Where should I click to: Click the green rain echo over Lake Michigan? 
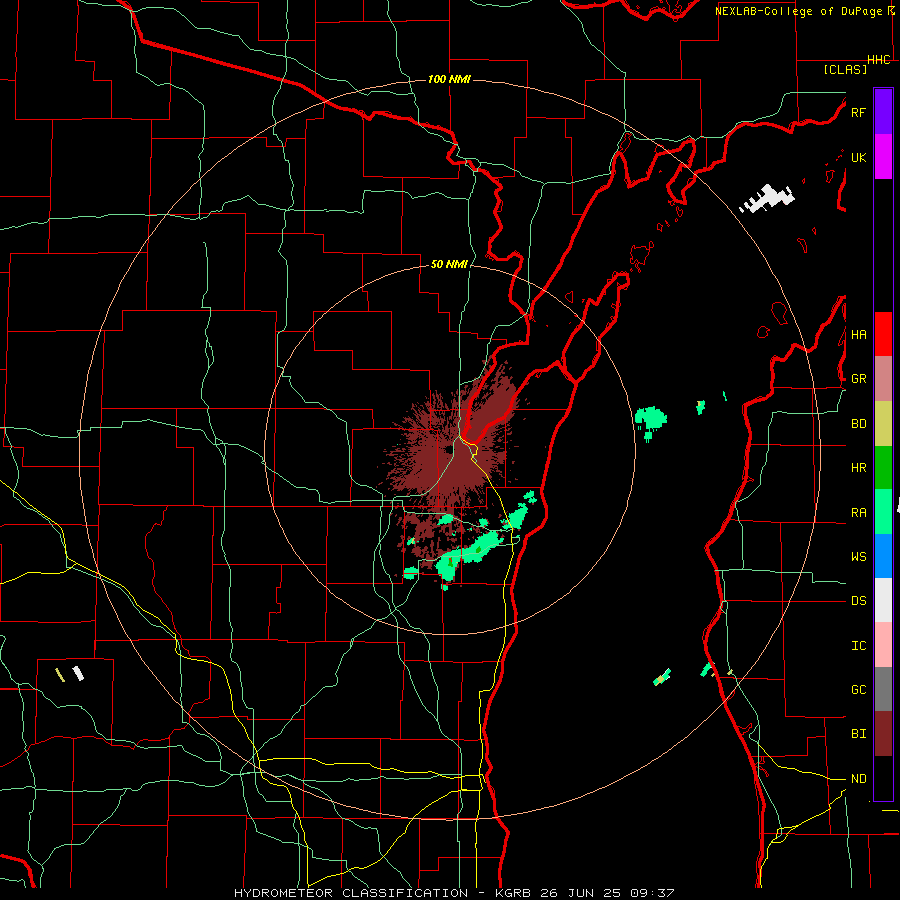(651, 420)
